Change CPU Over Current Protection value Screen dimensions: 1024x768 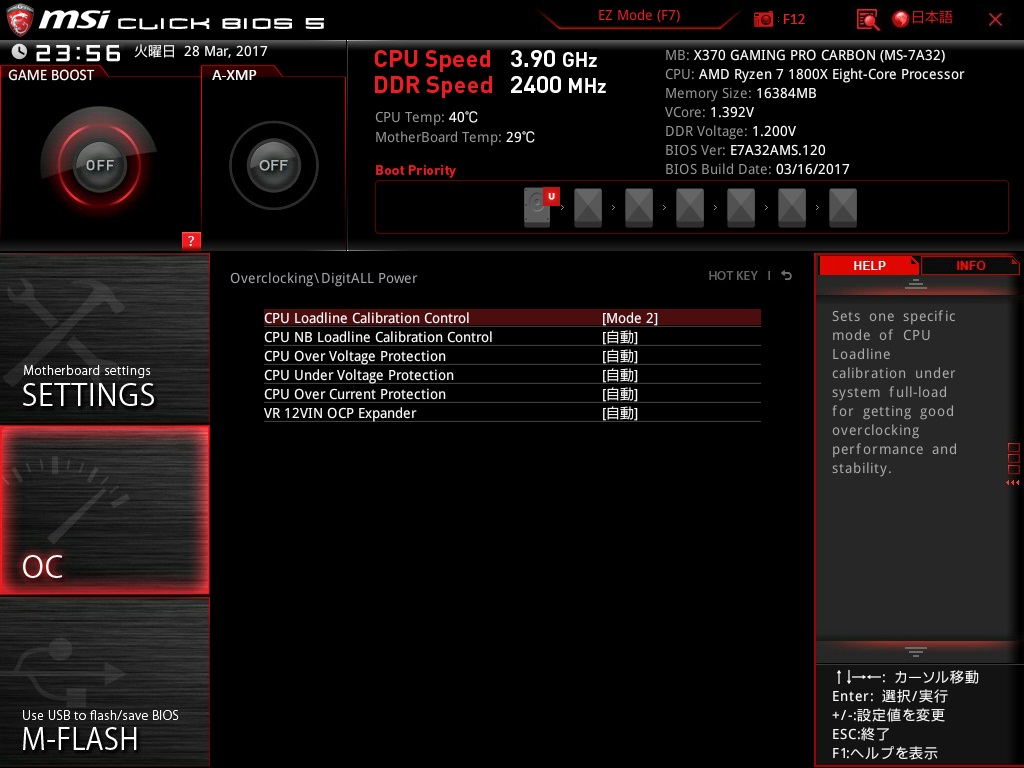(x=620, y=394)
